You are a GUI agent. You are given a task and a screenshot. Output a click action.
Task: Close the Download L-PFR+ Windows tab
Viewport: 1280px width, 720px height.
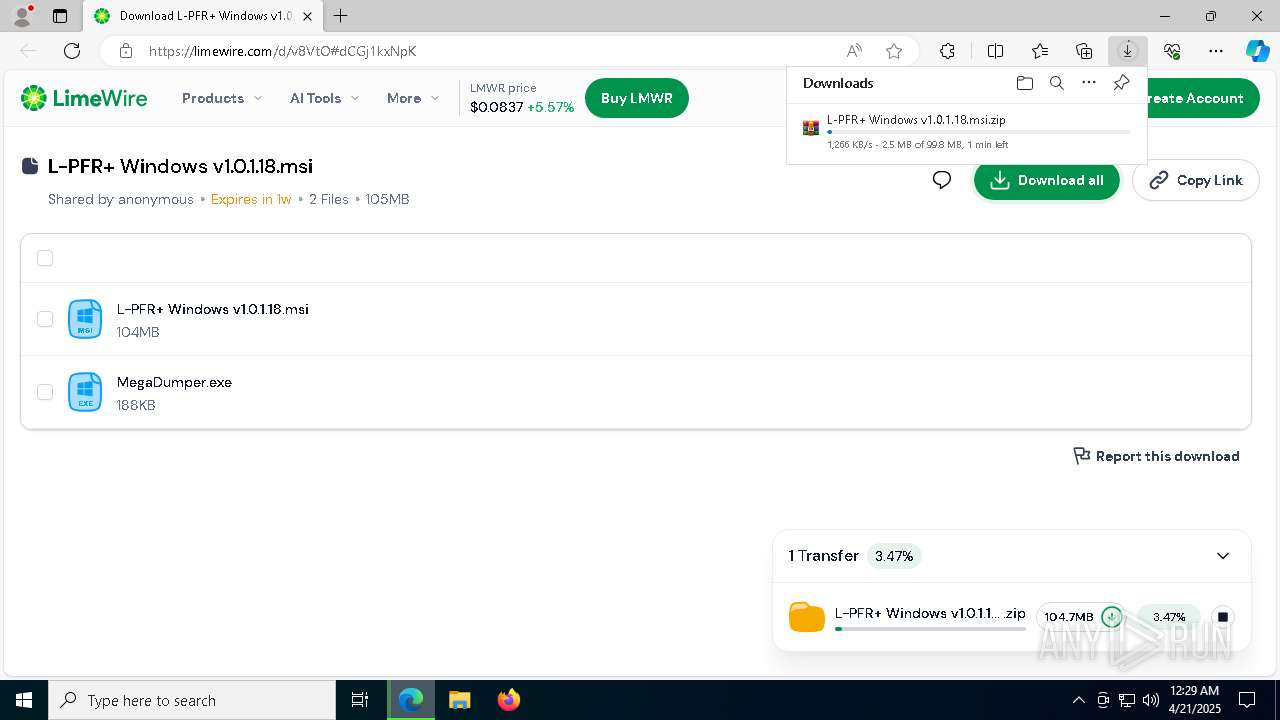tap(308, 16)
